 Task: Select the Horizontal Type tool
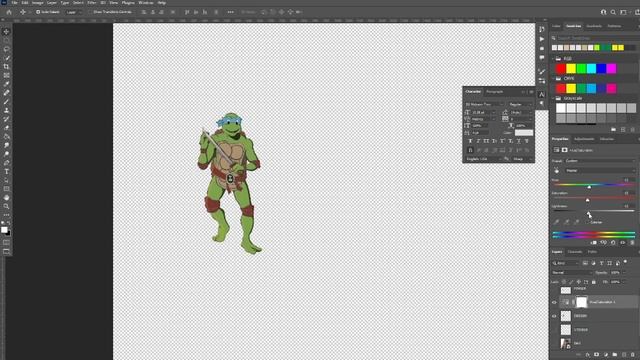point(6,171)
